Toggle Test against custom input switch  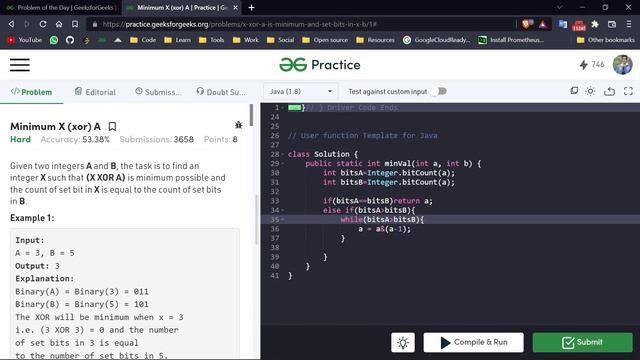pos(439,91)
